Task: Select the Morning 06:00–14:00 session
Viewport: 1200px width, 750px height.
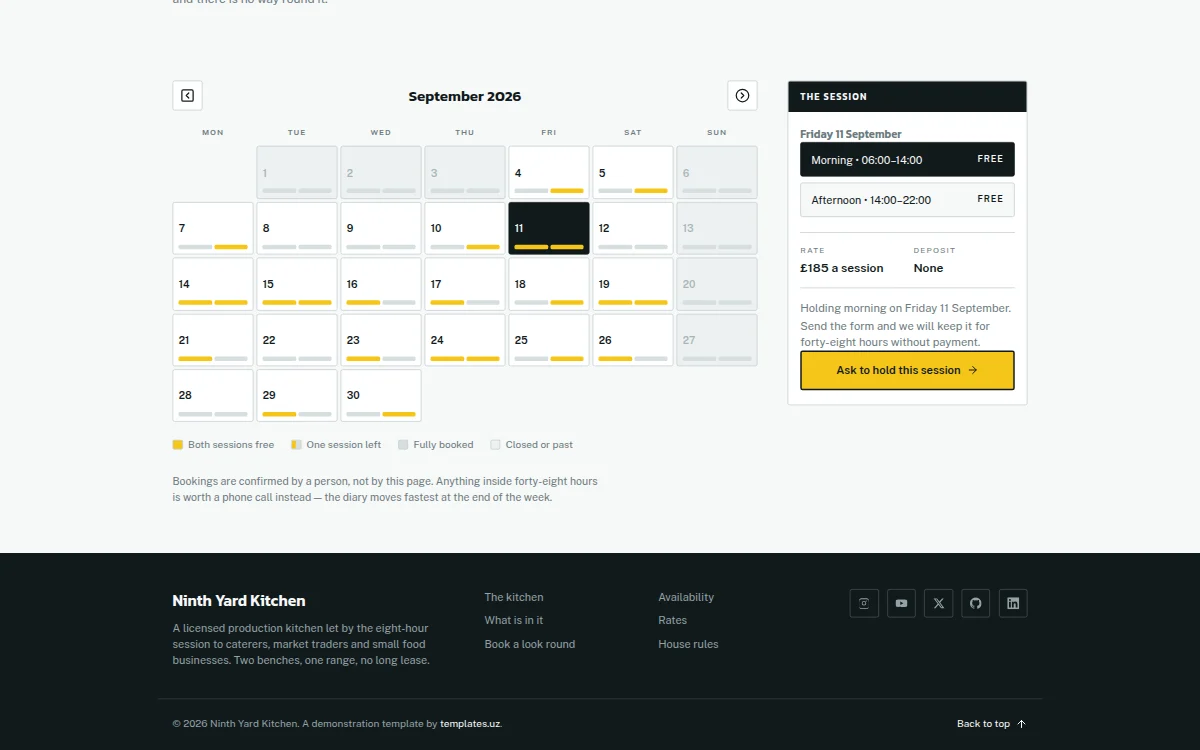Action: pos(907,159)
